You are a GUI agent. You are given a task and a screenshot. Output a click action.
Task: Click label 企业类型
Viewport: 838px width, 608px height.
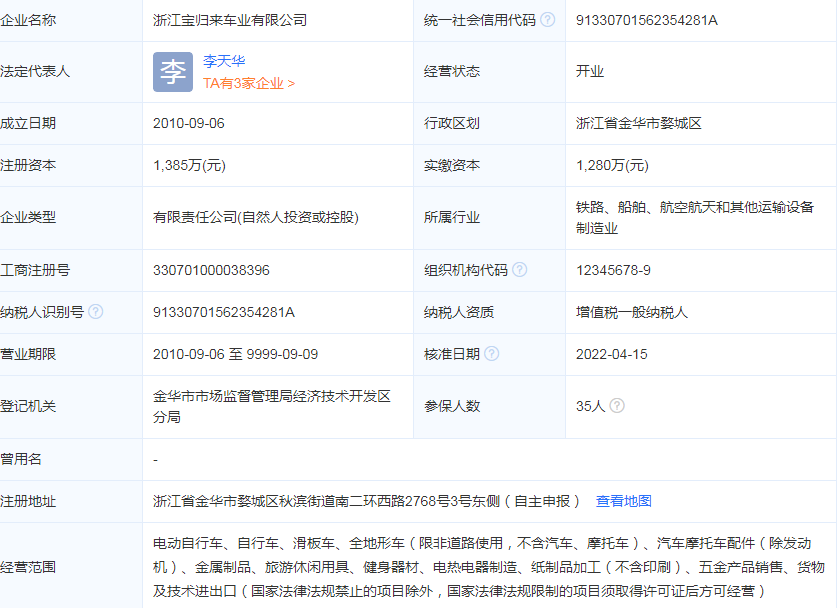28,217
